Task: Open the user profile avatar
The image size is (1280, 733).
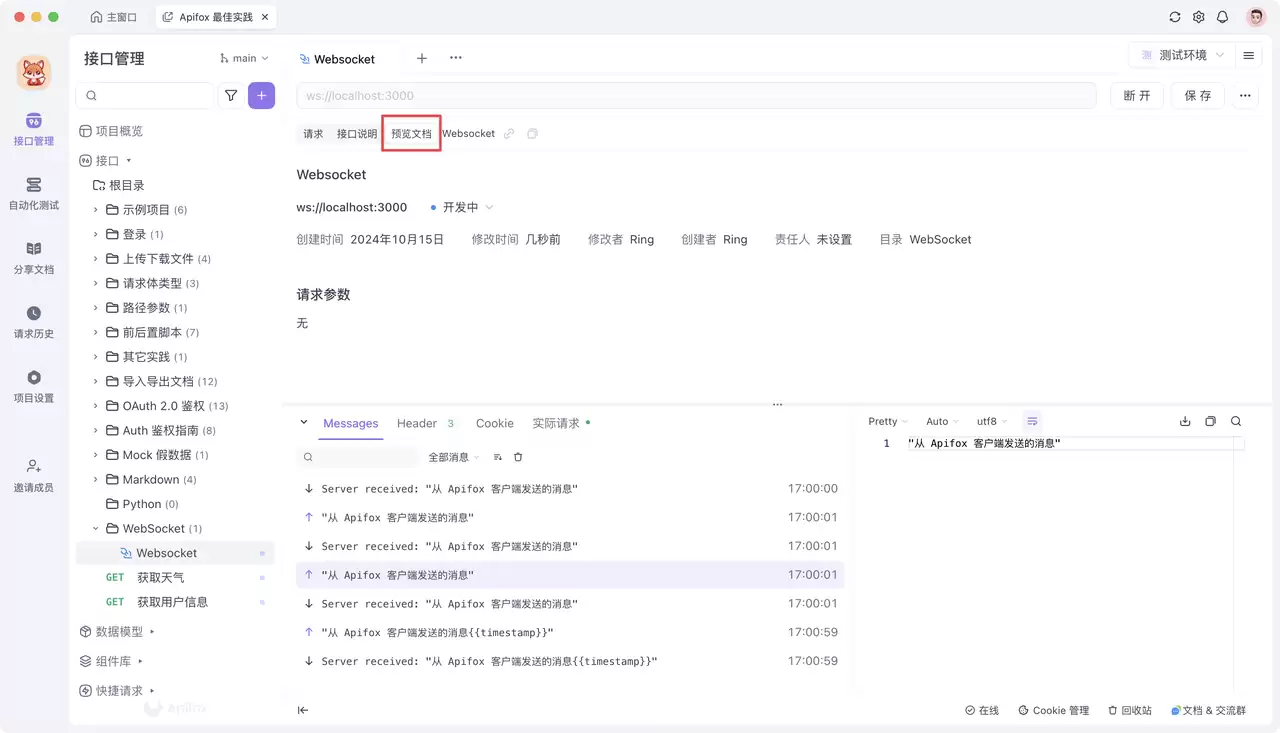Action: click(1256, 17)
